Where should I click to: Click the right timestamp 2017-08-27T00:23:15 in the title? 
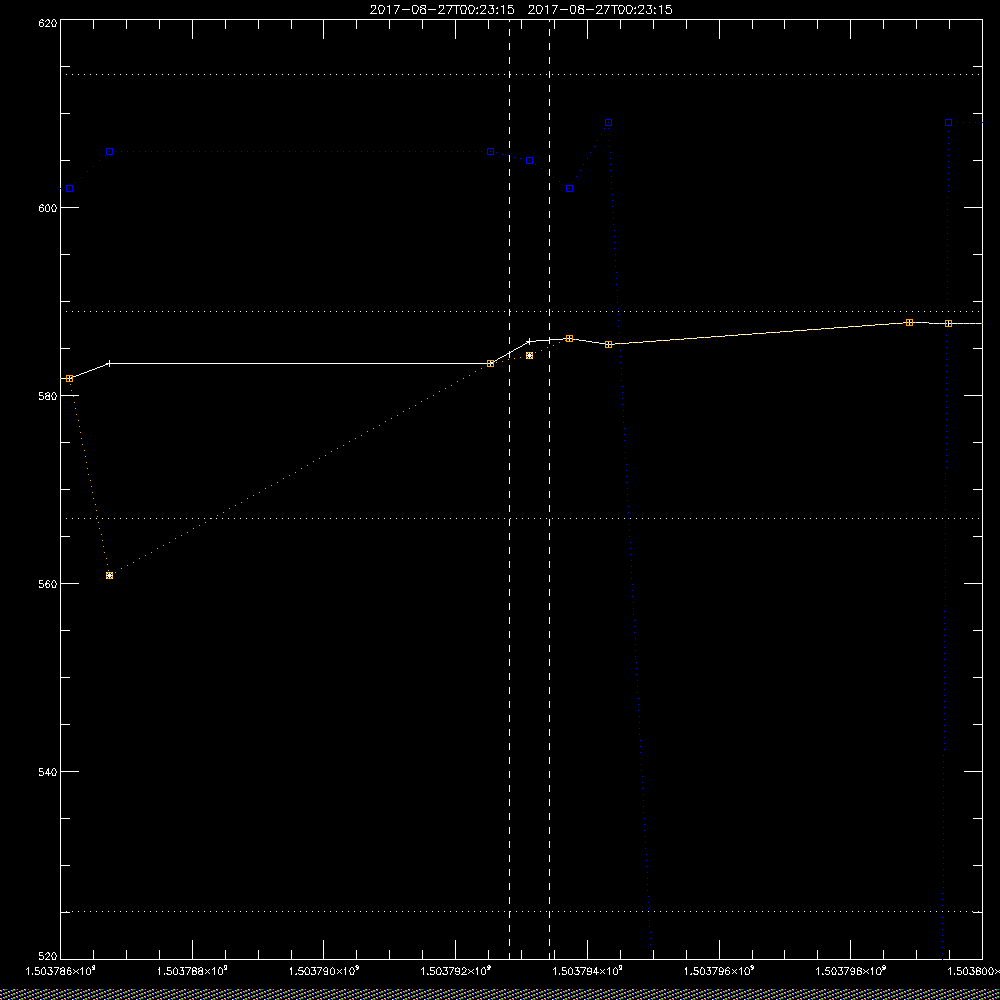[600, 10]
